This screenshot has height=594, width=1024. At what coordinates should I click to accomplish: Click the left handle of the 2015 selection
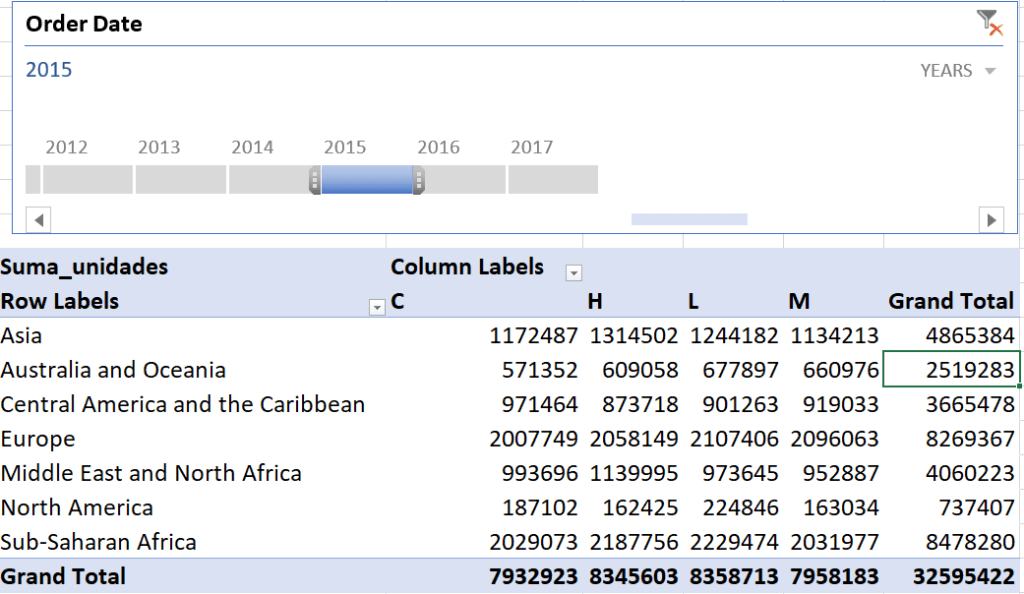[x=315, y=180]
